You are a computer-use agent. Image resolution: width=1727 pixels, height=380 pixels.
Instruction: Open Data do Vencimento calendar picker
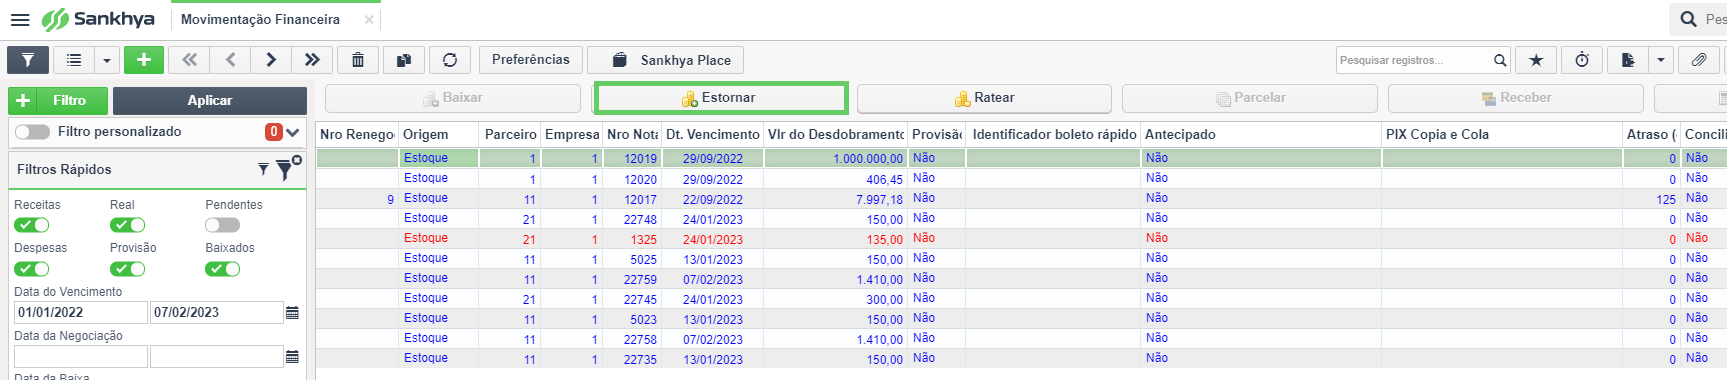point(292,312)
